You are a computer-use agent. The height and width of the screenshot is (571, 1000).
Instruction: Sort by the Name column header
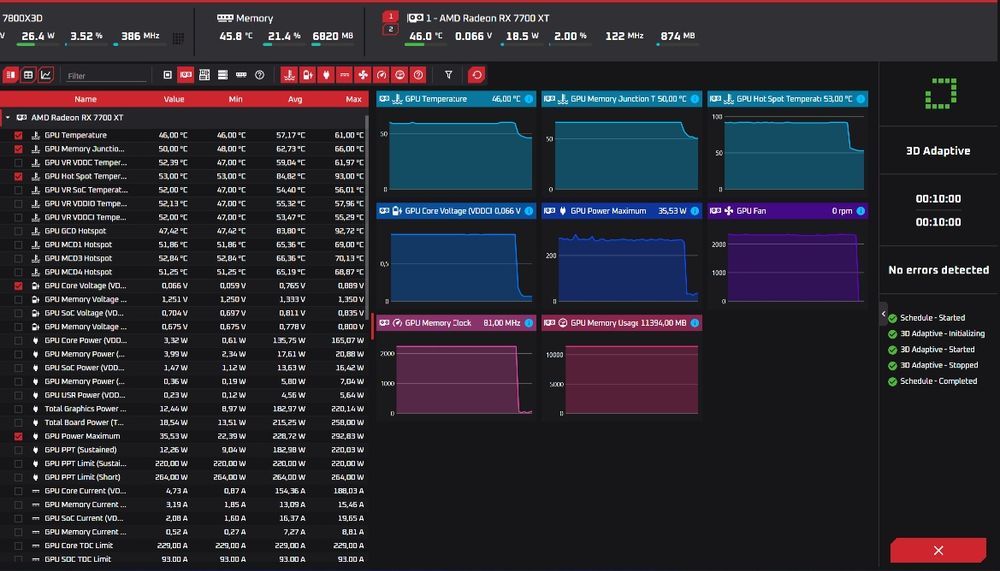coord(85,99)
